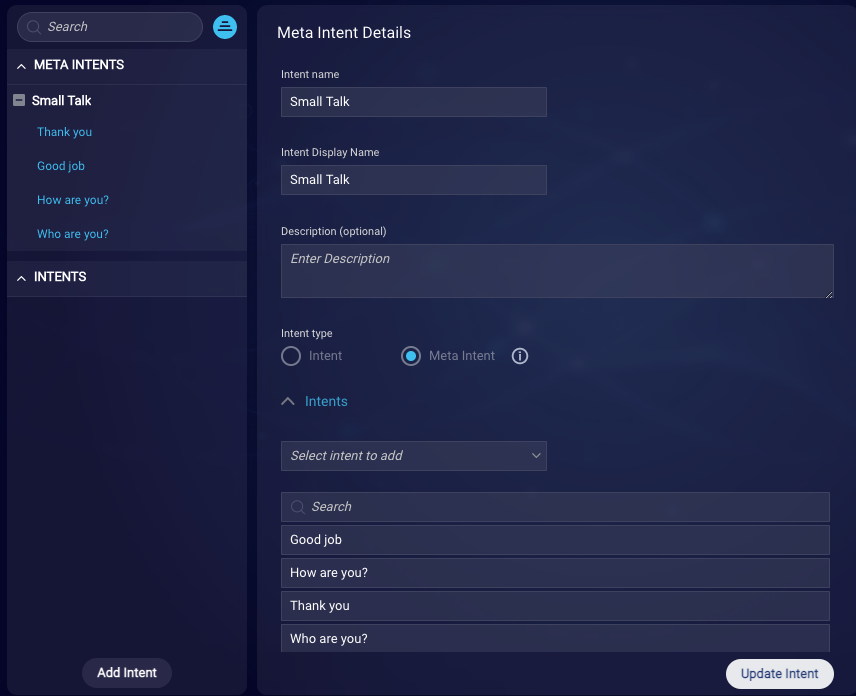Select the Thank you row in intents list
Viewport: 856px width, 696px height.
pos(555,606)
